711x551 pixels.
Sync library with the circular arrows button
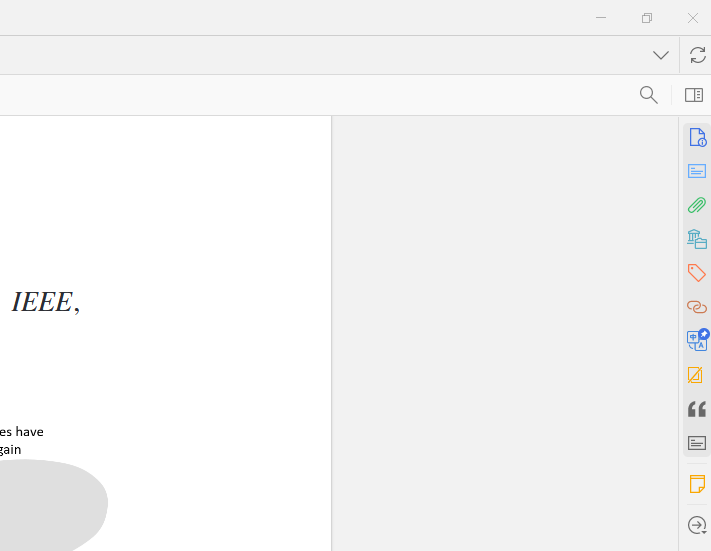pyautogui.click(x=697, y=55)
